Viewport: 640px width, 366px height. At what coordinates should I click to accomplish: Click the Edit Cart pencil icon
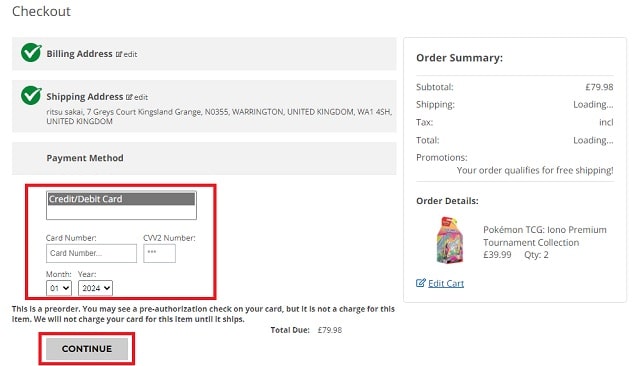point(420,283)
